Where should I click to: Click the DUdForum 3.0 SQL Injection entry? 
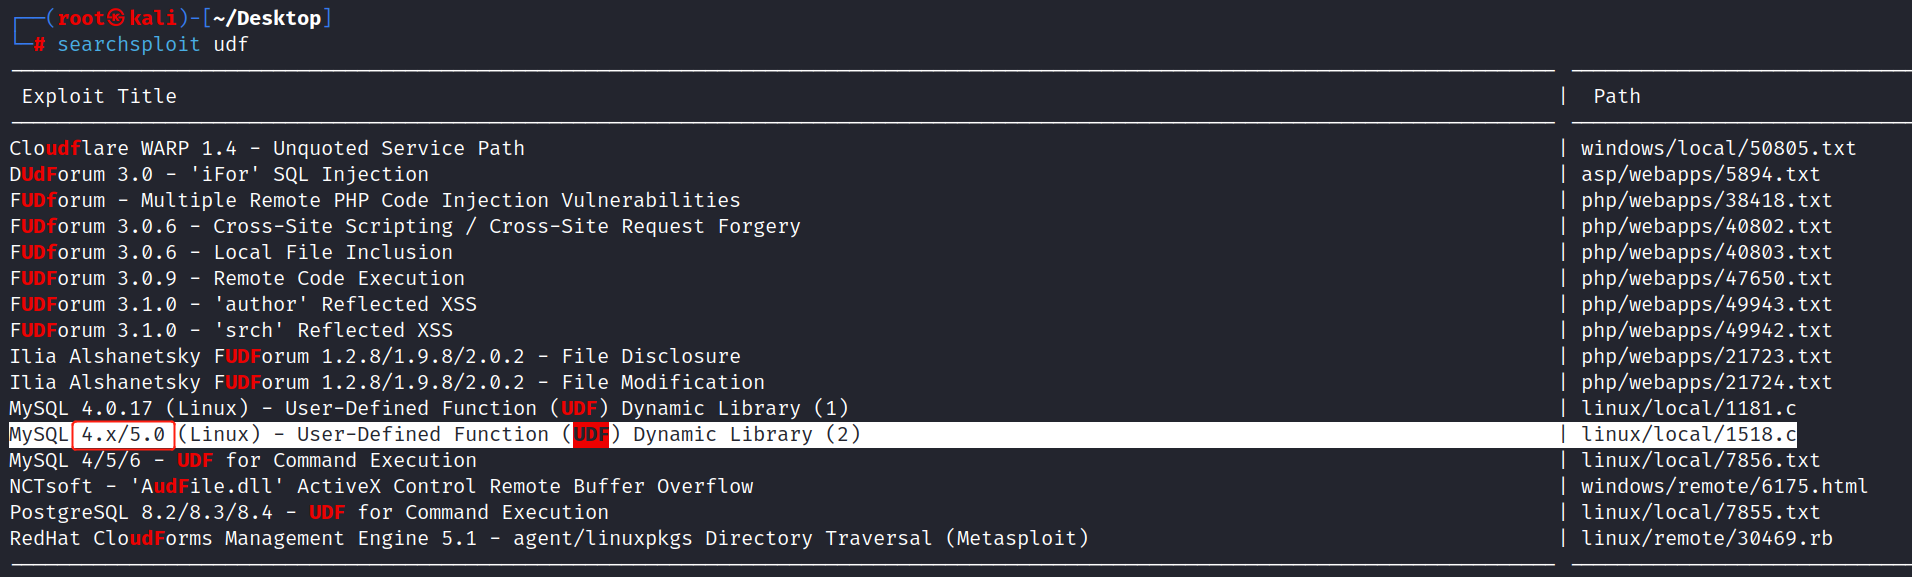click(219, 174)
